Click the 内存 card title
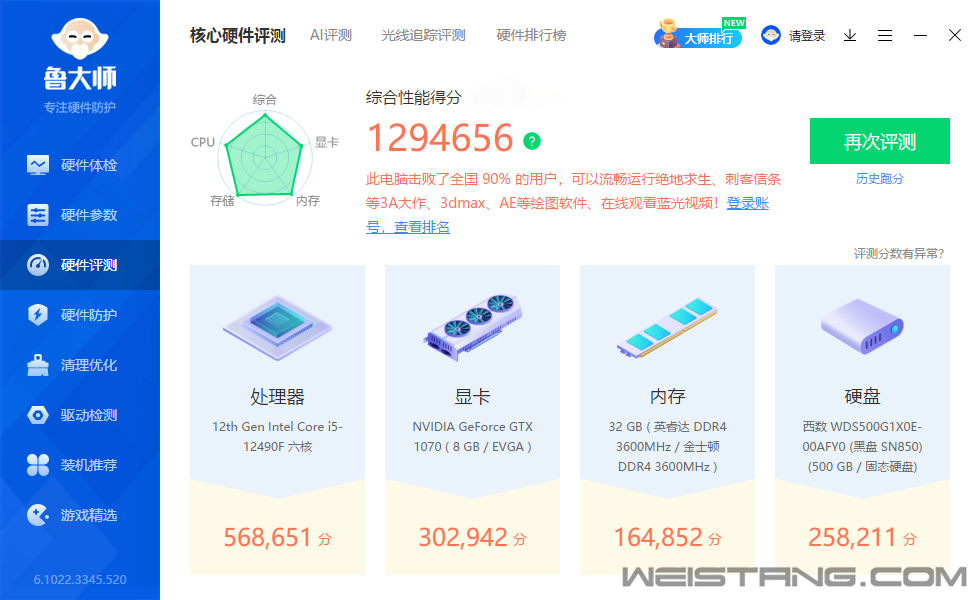This screenshot has height=600, width=980. pos(668,397)
